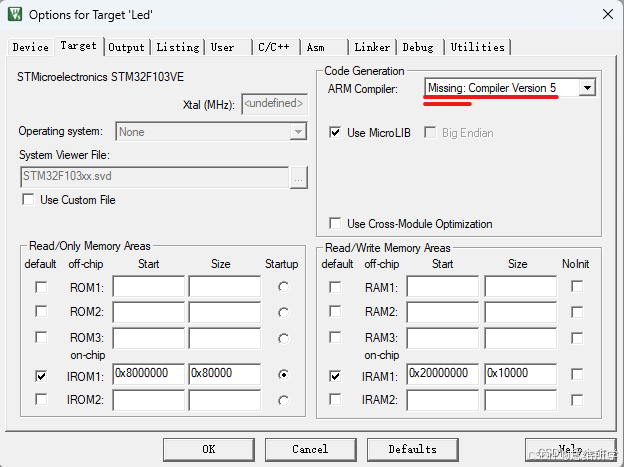
Task: Select ROM3 as startup region
Action: click(x=283, y=338)
